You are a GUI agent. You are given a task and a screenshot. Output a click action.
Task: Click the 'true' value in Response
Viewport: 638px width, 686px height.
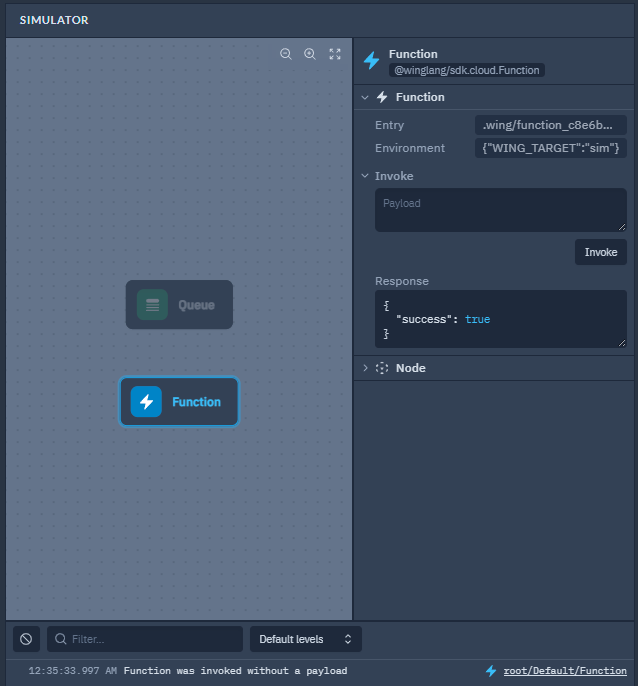tap(477, 319)
